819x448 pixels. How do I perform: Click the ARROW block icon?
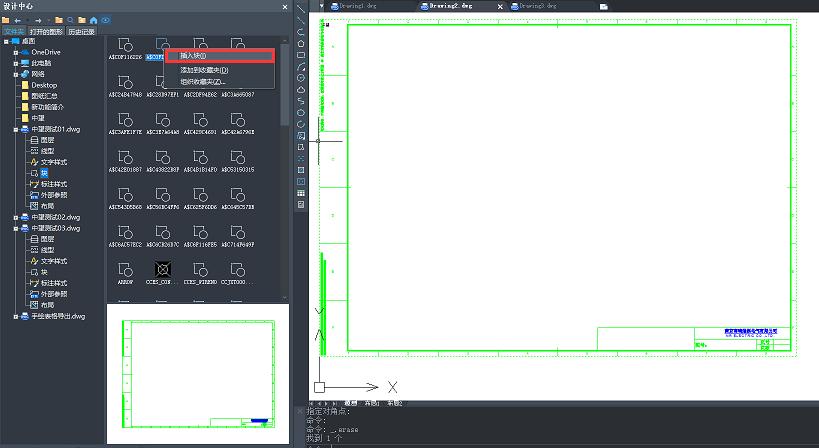[x=125, y=270]
